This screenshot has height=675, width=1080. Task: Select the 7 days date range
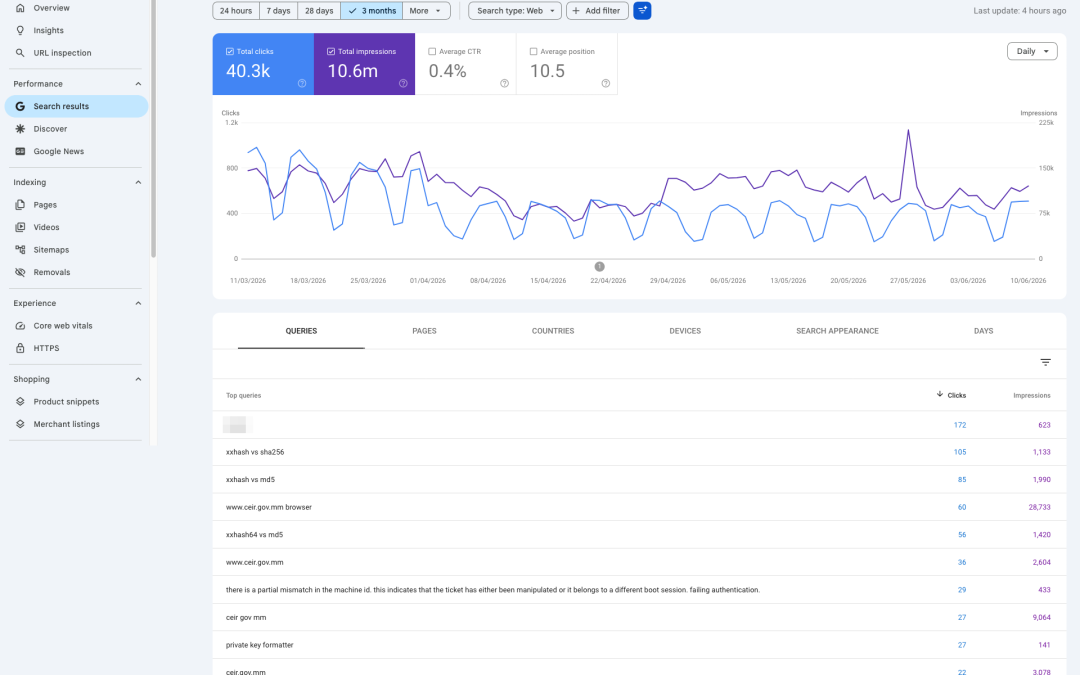click(278, 10)
